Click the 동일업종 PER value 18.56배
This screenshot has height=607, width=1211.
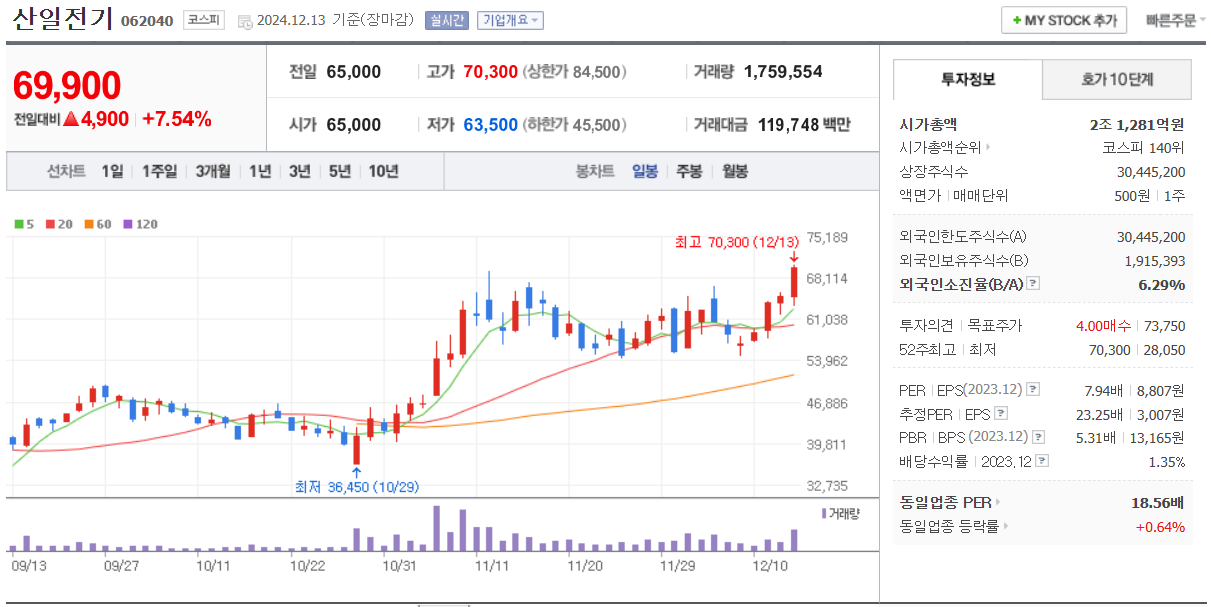click(1157, 502)
